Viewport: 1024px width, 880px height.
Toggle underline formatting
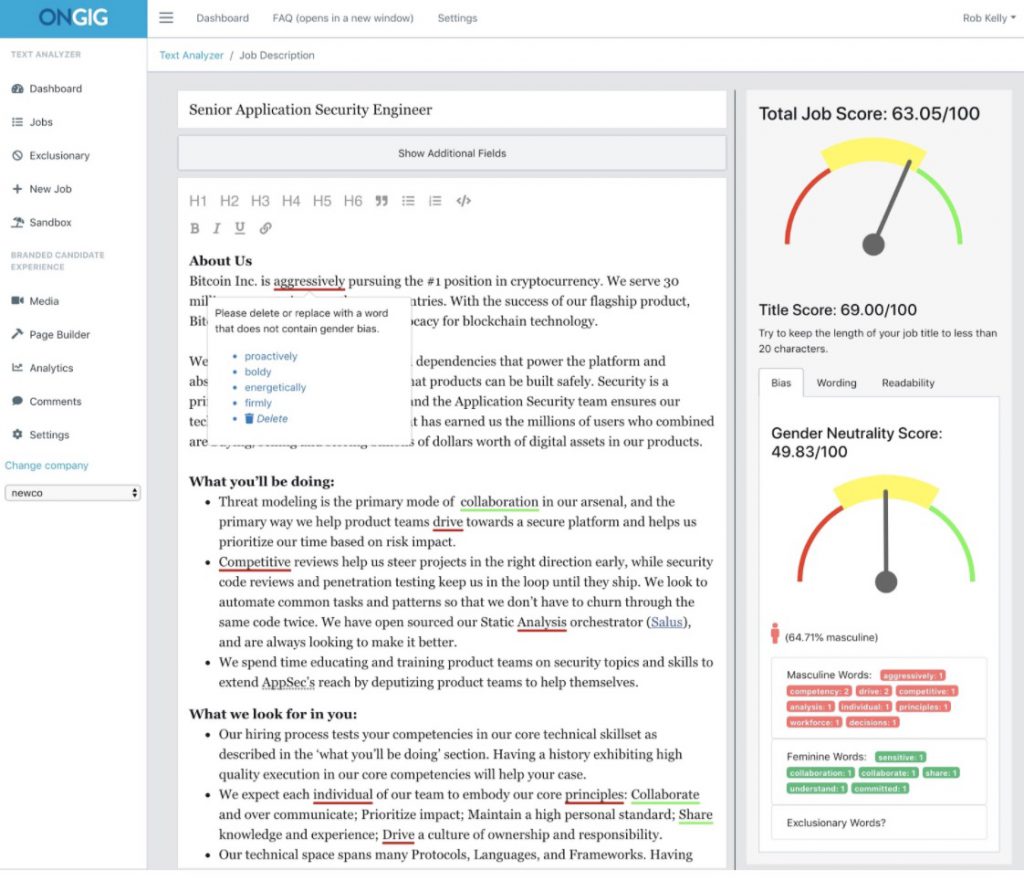[x=240, y=228]
